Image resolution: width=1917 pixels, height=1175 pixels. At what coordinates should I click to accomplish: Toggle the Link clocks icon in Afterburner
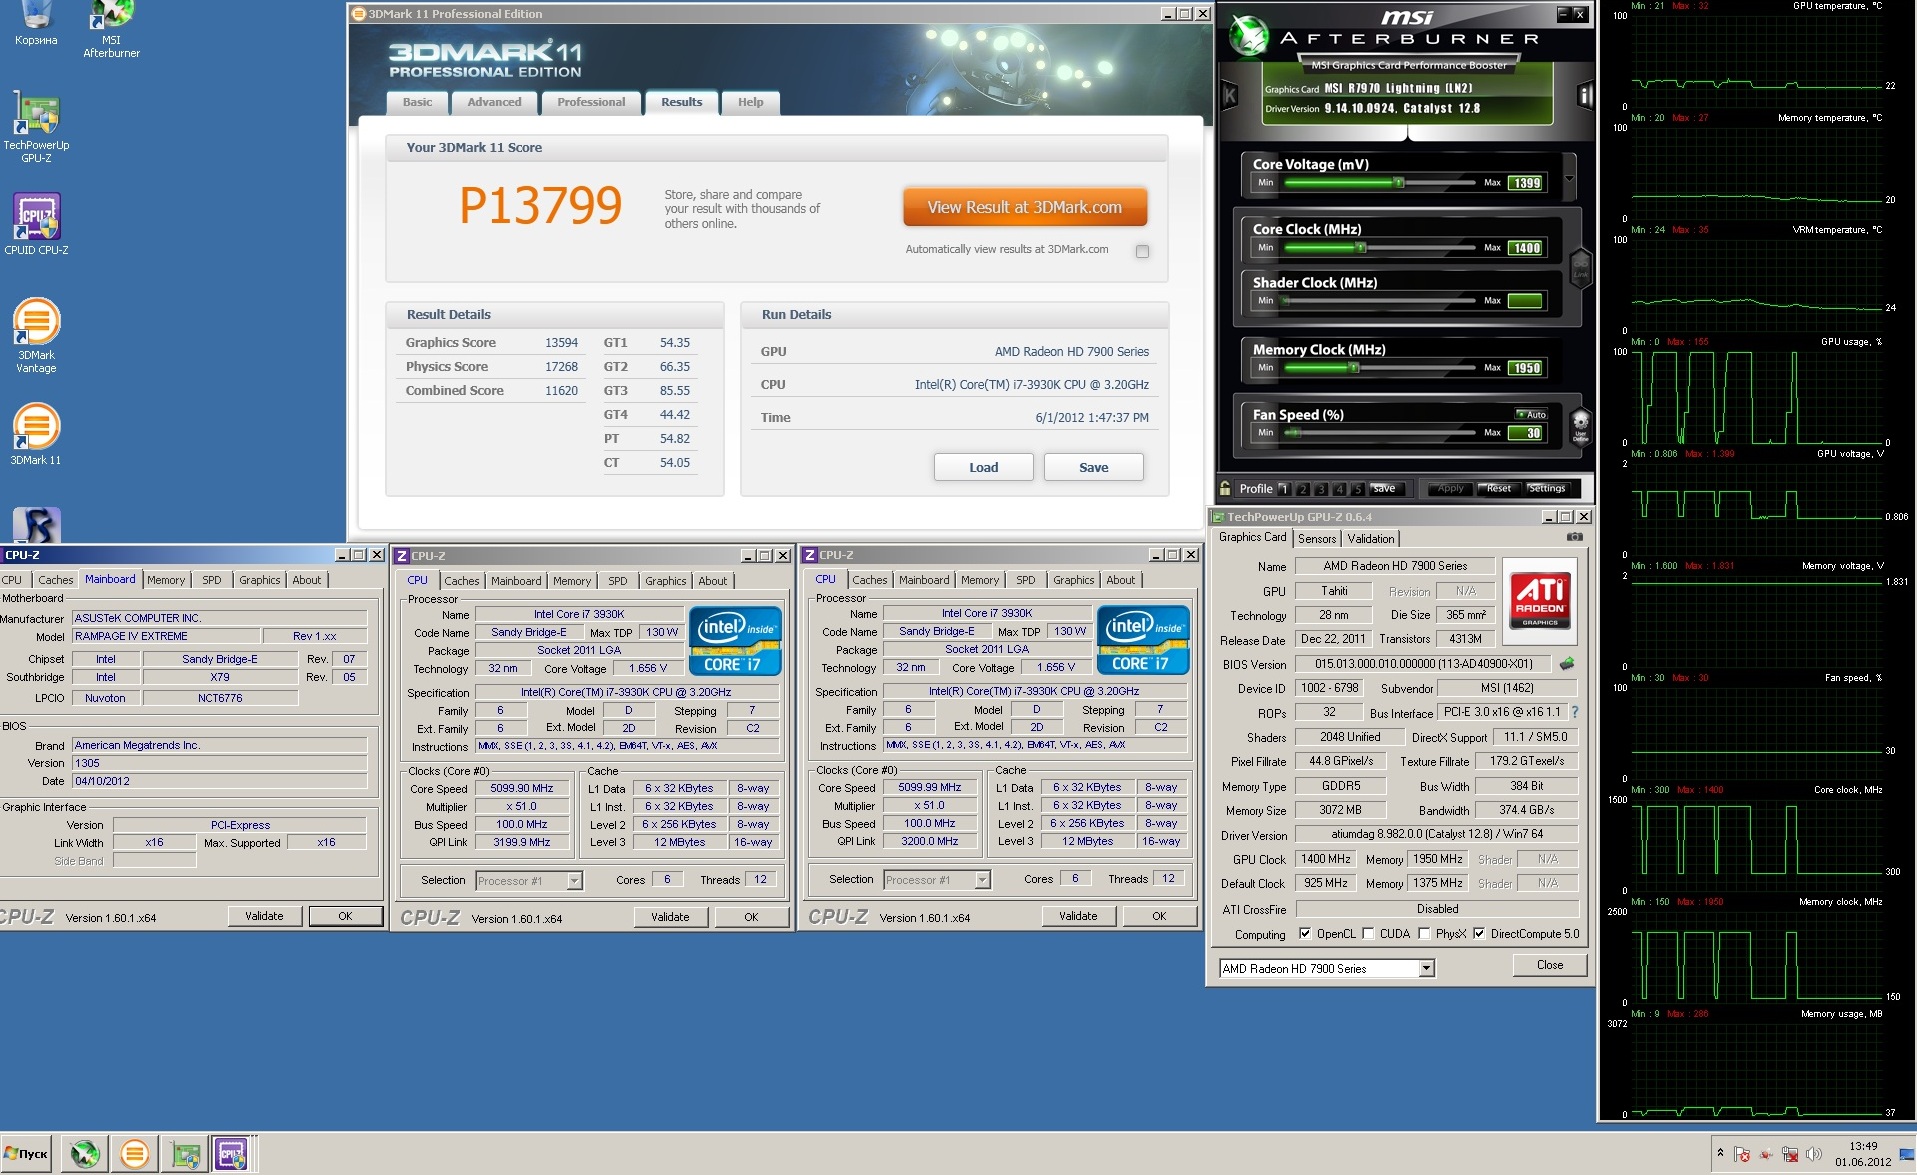[1581, 268]
